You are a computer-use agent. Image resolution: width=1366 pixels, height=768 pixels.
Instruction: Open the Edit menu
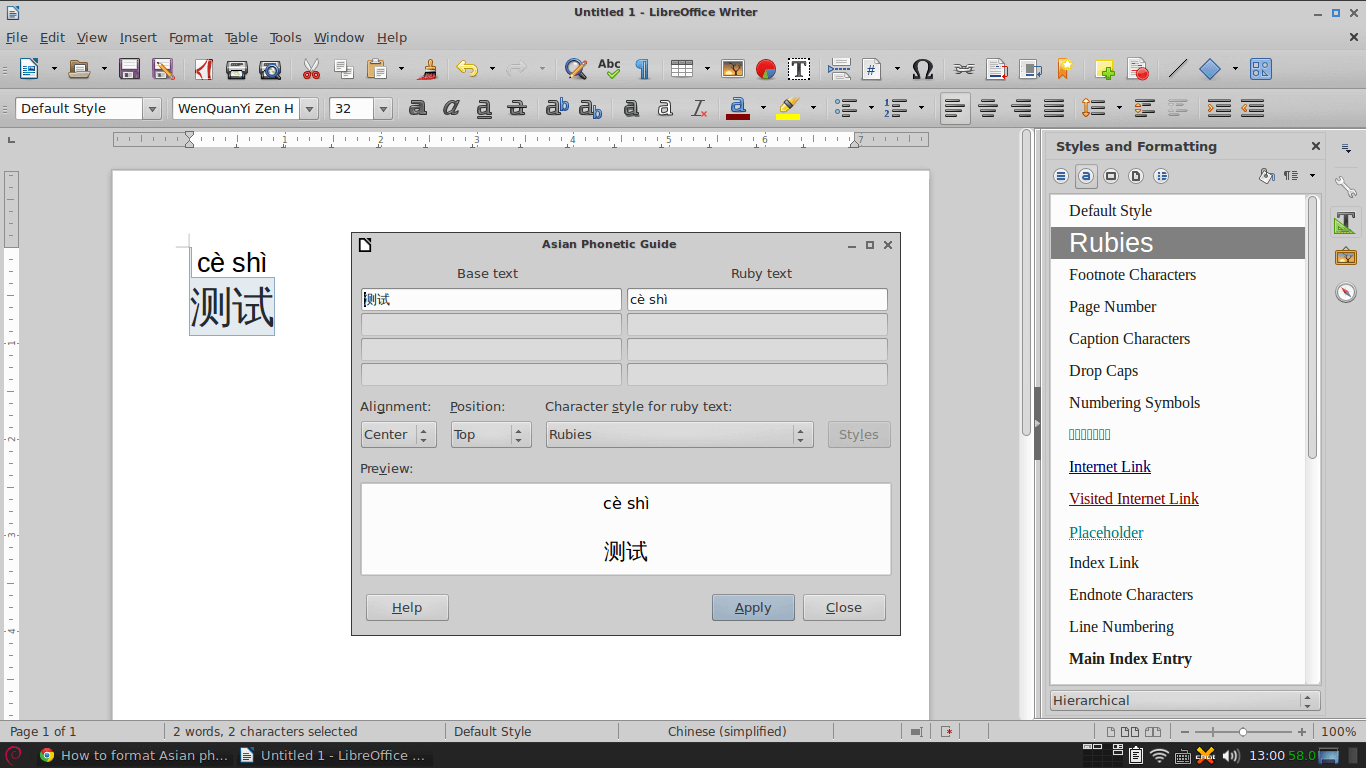52,37
